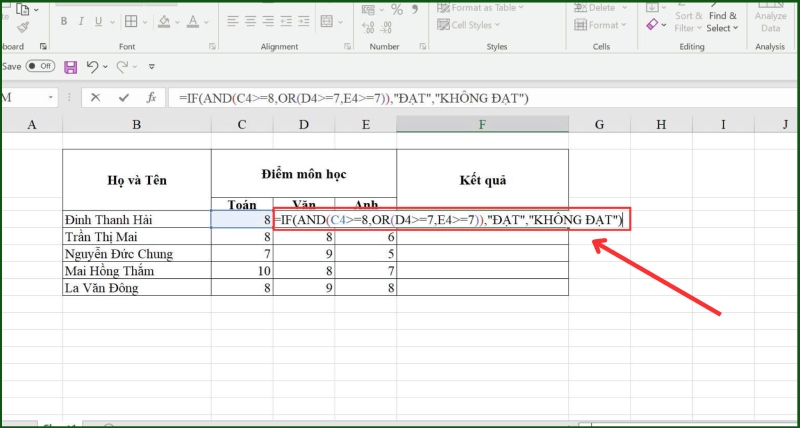
Task: Select column C header
Action: [x=242, y=124]
